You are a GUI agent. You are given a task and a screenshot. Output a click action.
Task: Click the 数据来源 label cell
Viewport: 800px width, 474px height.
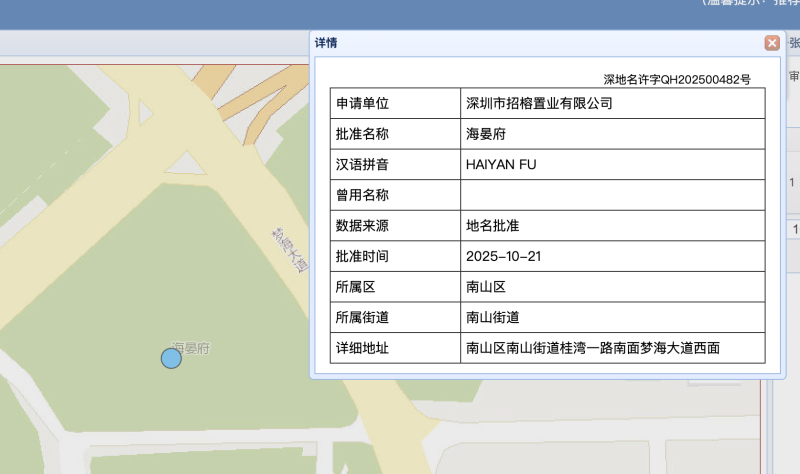pyautogui.click(x=395, y=226)
